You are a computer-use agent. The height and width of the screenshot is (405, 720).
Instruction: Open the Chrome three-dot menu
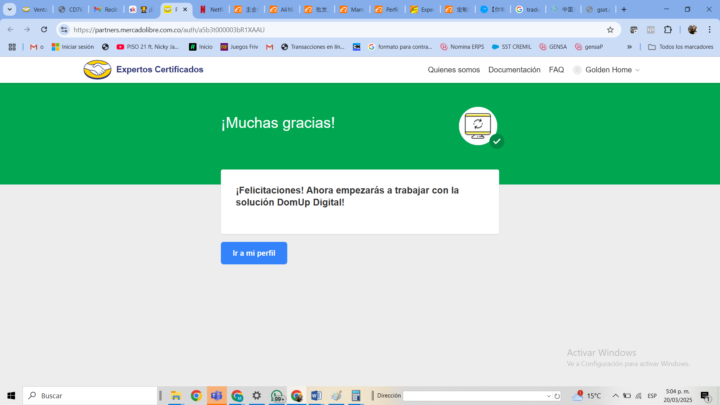709,29
